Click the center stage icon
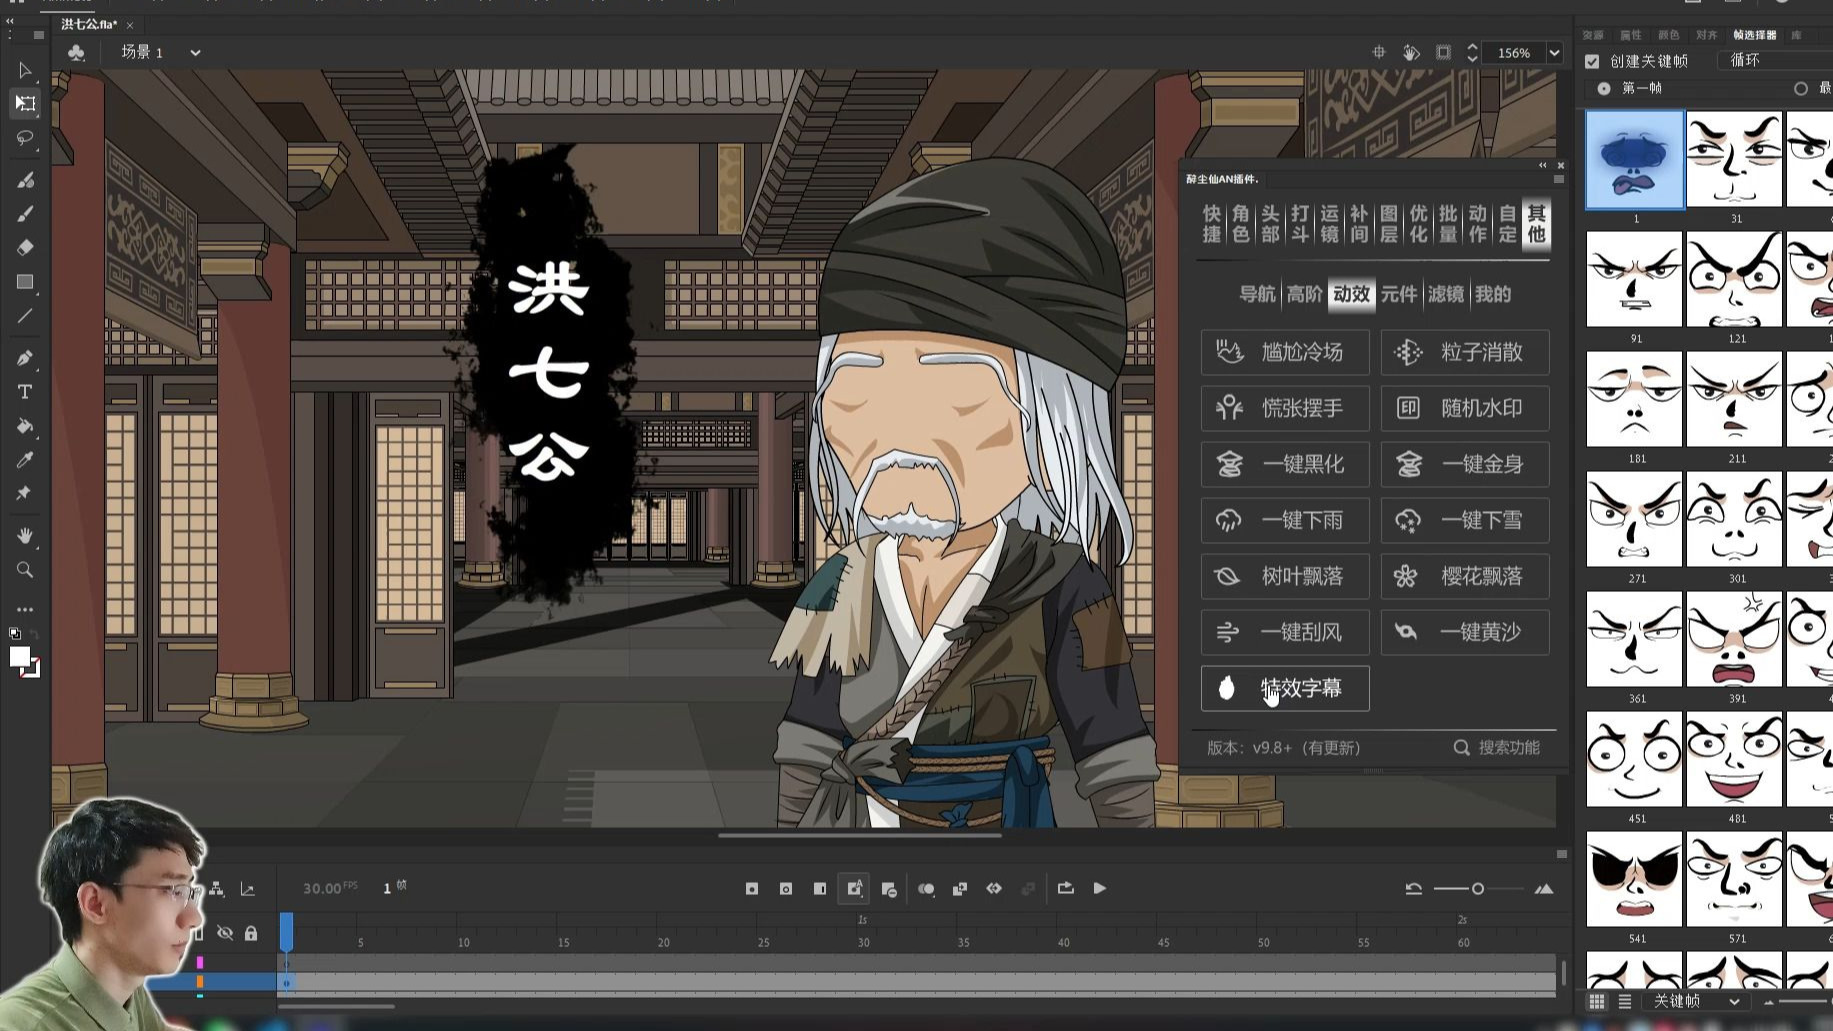Viewport: 1833px width, 1031px height. point(1379,52)
